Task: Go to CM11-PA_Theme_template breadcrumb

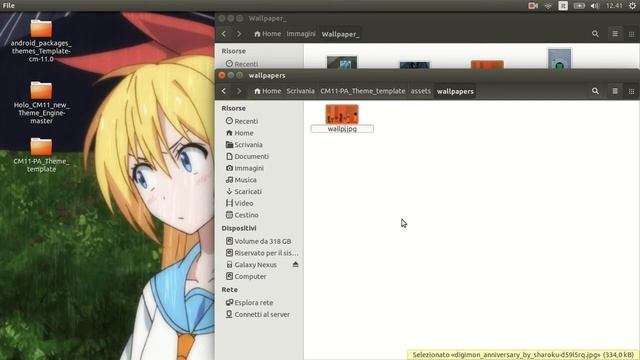Action: tap(362, 91)
